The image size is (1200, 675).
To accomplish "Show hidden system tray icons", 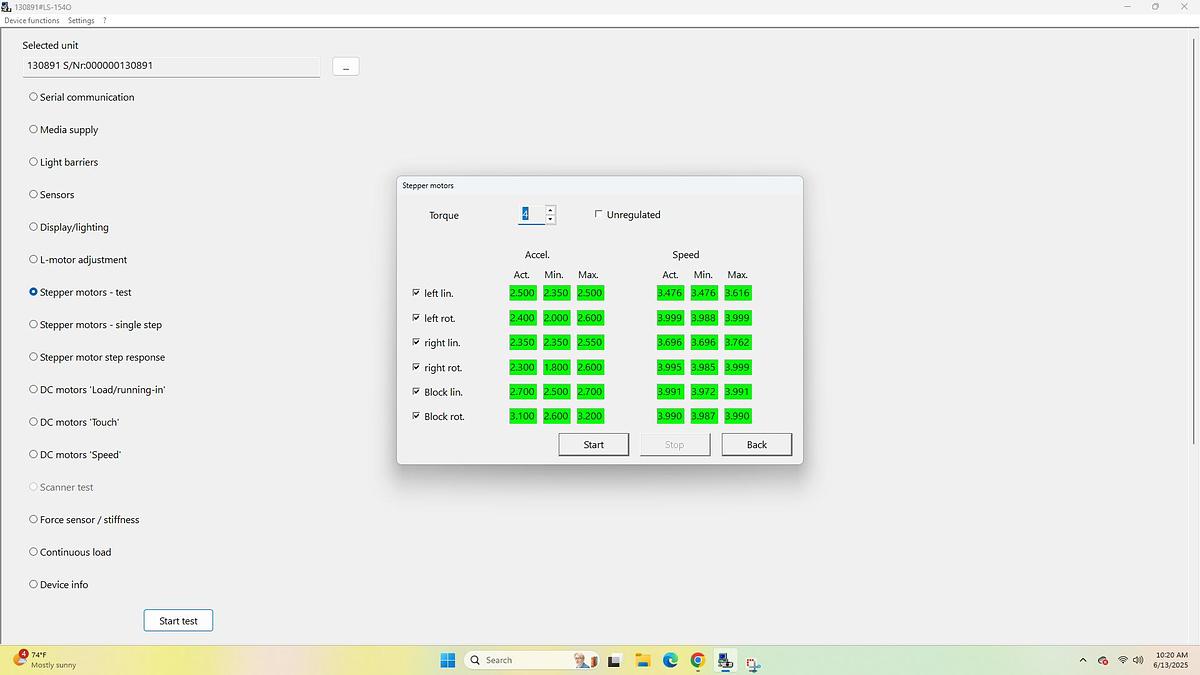I will tap(1083, 660).
